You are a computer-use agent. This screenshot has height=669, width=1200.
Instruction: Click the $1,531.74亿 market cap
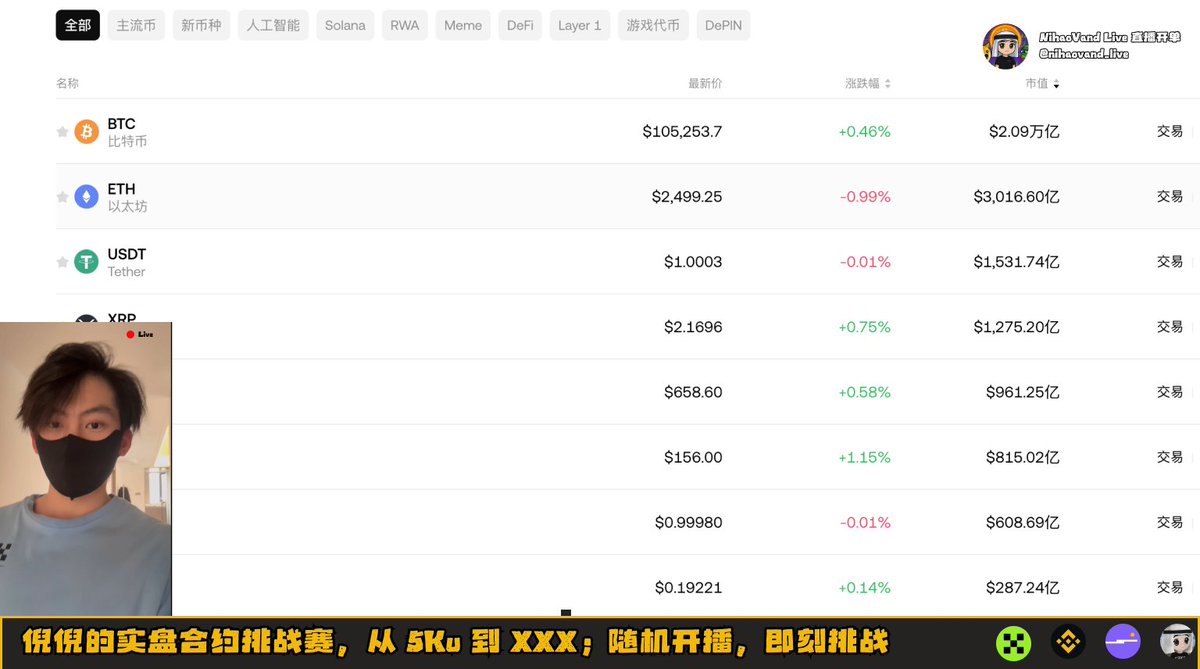pos(1016,261)
